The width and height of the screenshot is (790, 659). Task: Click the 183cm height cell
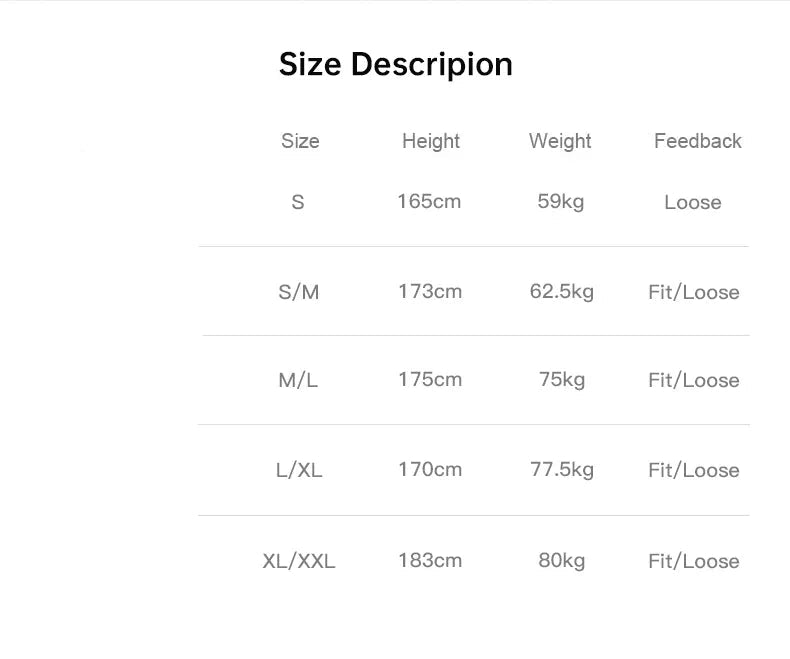(429, 560)
